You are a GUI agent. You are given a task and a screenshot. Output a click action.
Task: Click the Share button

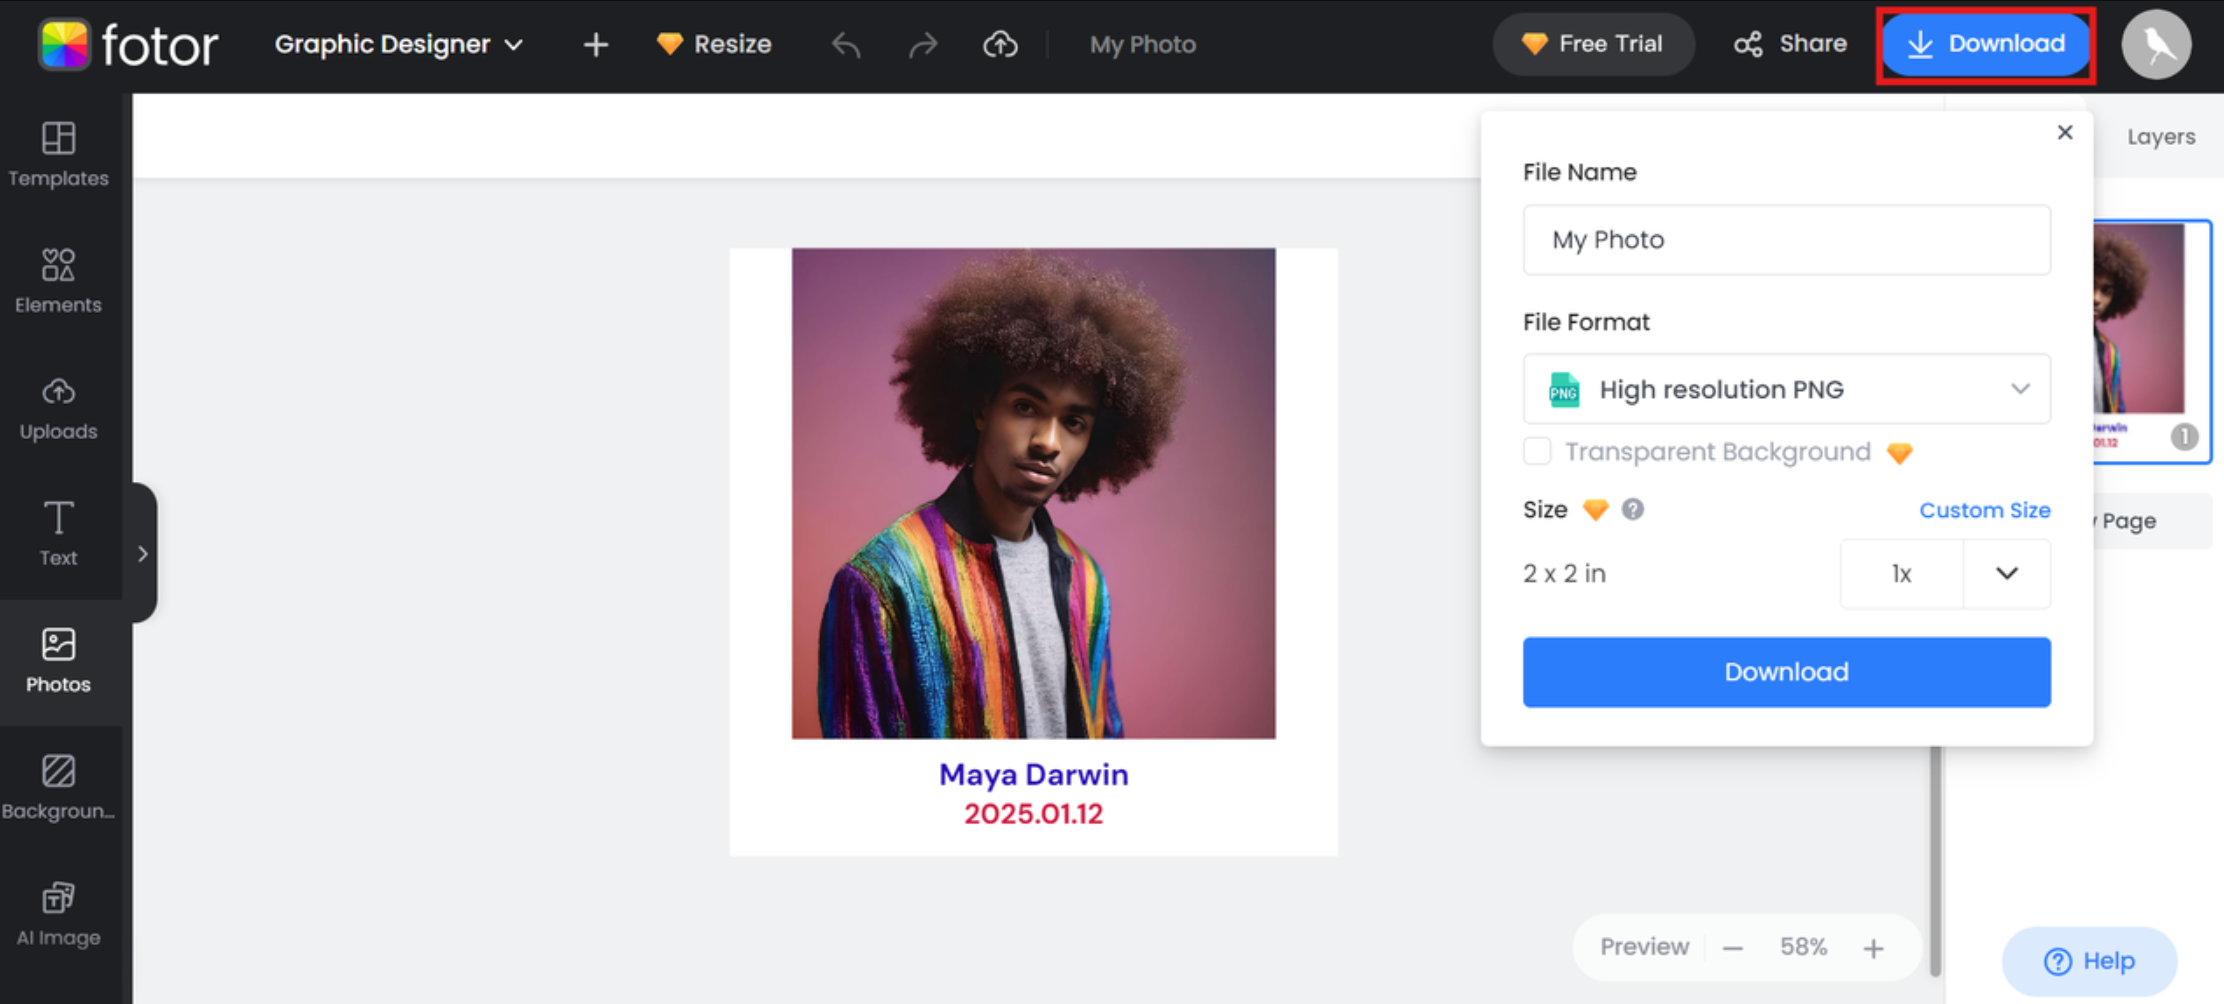(x=1790, y=44)
